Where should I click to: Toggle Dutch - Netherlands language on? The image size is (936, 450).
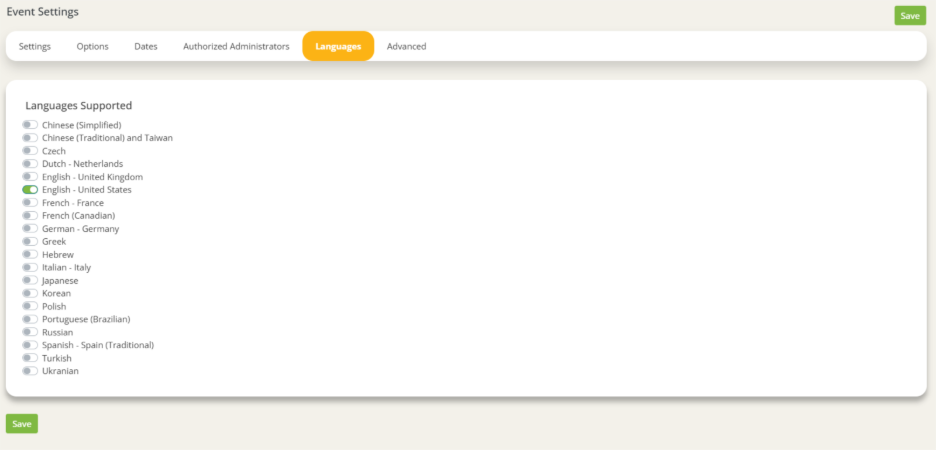(x=30, y=164)
